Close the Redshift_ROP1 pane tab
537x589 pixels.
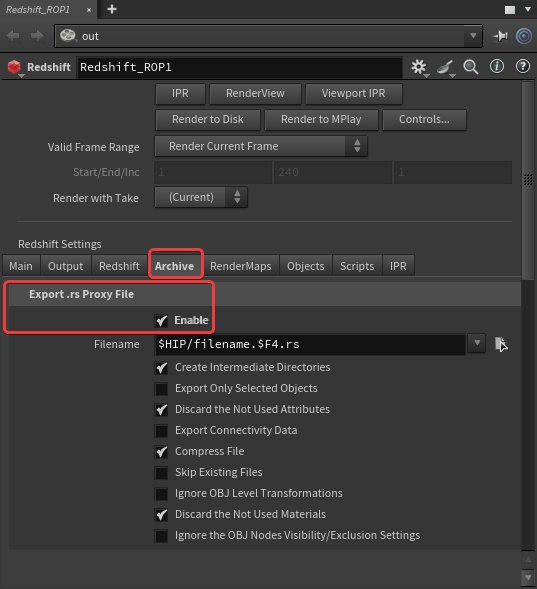tap(89, 10)
